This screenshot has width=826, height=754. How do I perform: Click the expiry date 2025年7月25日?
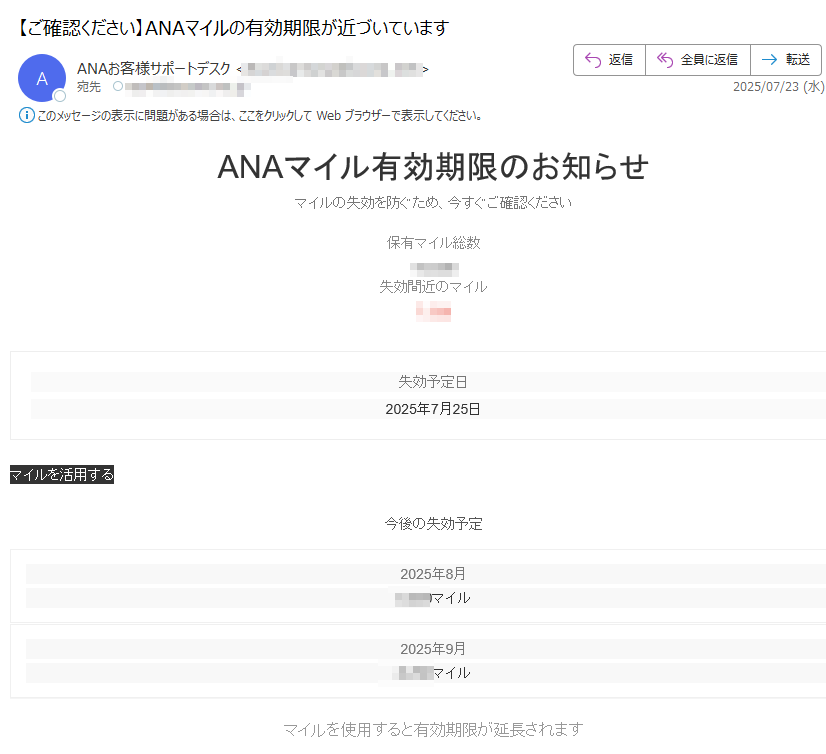(433, 409)
